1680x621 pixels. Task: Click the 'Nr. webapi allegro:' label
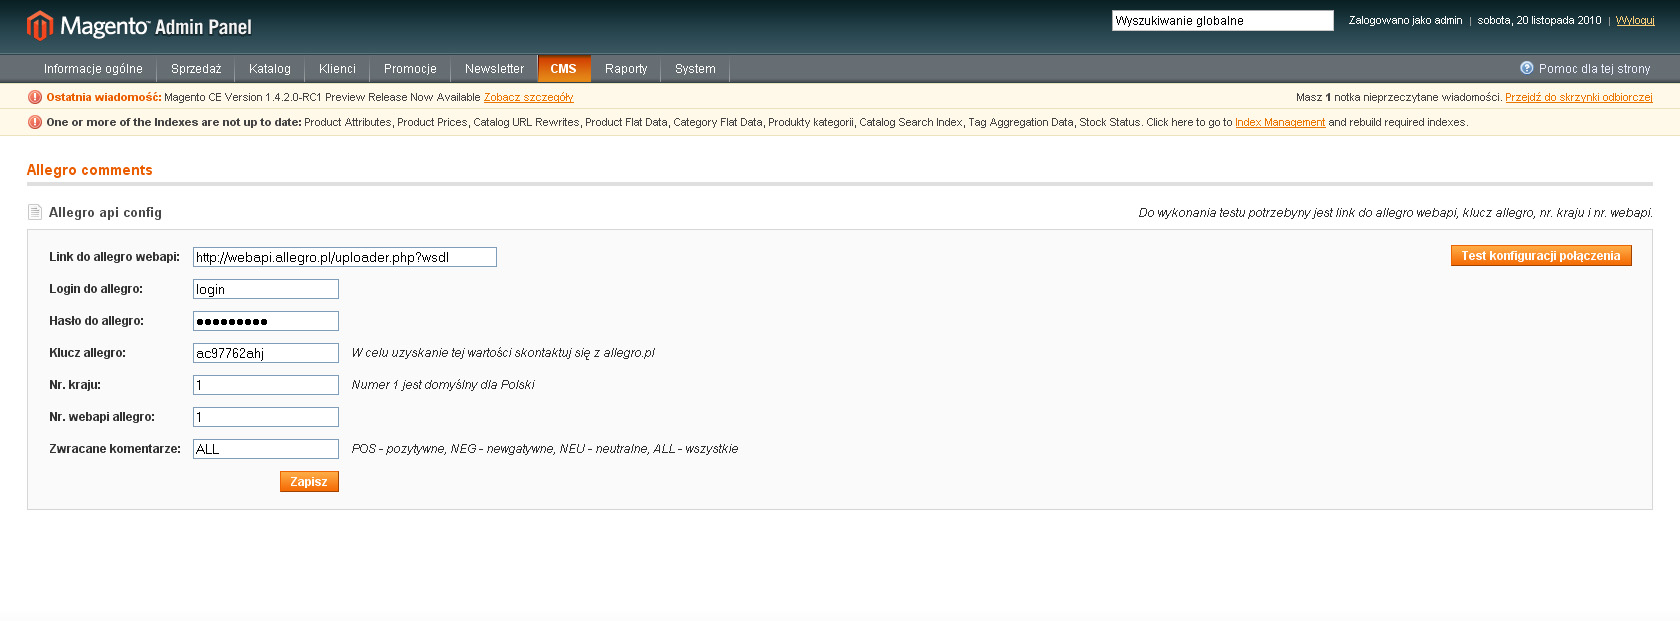tap(102, 417)
